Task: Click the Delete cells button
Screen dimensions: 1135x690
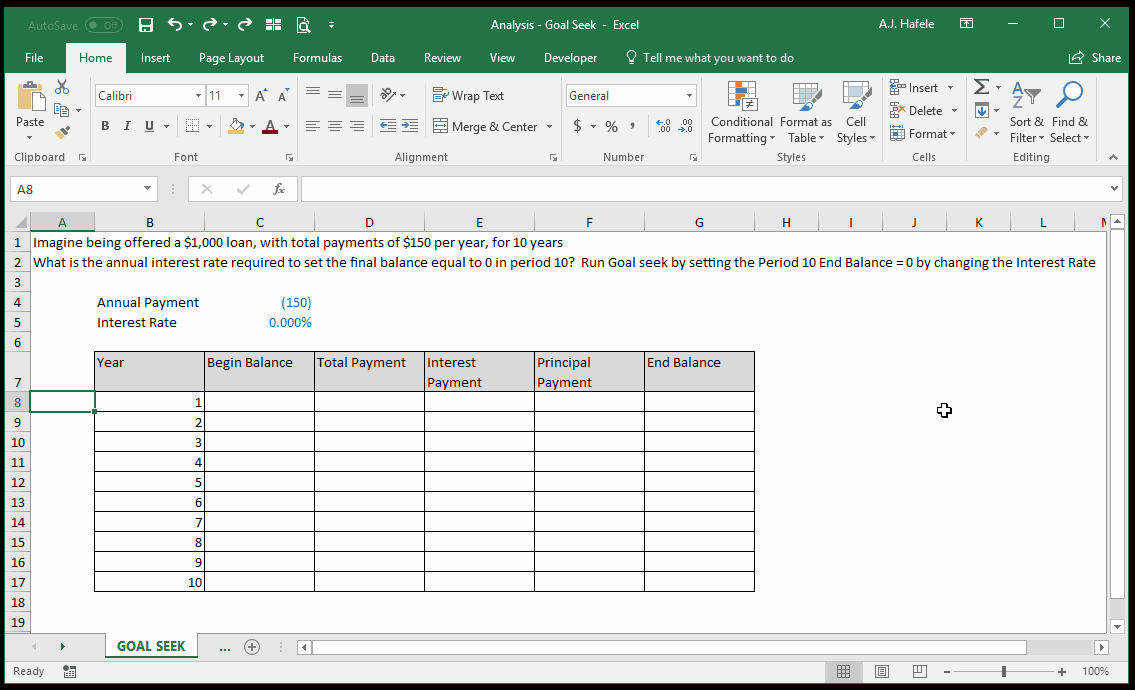Action: 916,111
